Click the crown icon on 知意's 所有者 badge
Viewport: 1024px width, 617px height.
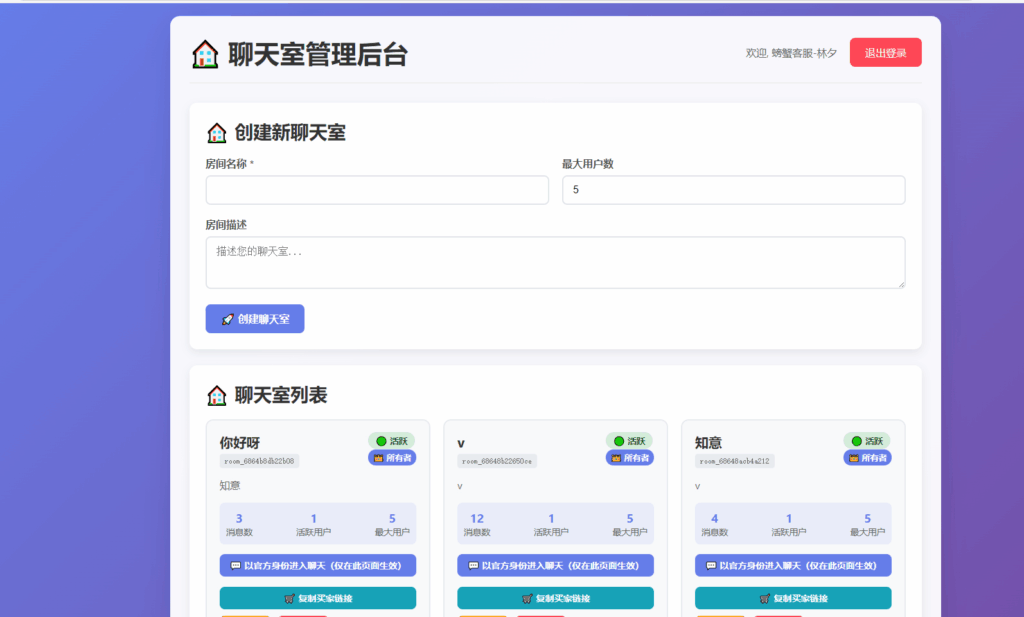click(x=853, y=458)
